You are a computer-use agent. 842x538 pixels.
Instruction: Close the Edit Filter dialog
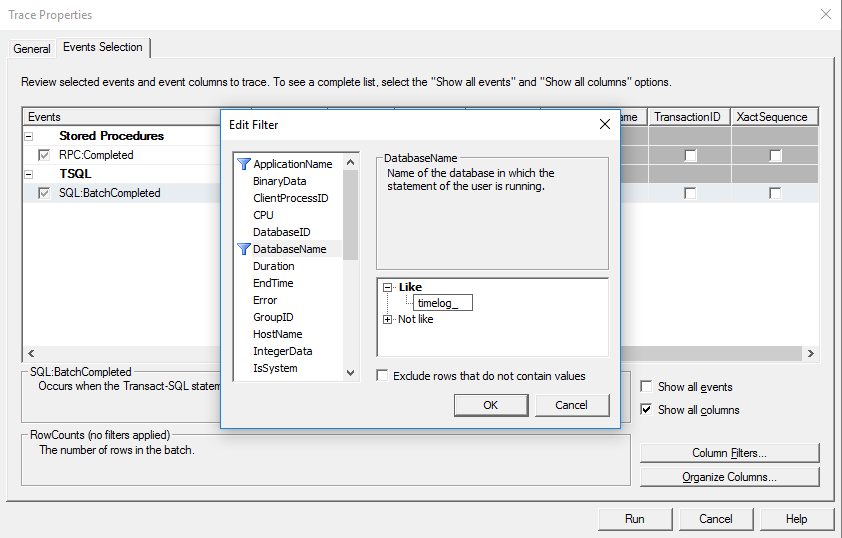604,124
